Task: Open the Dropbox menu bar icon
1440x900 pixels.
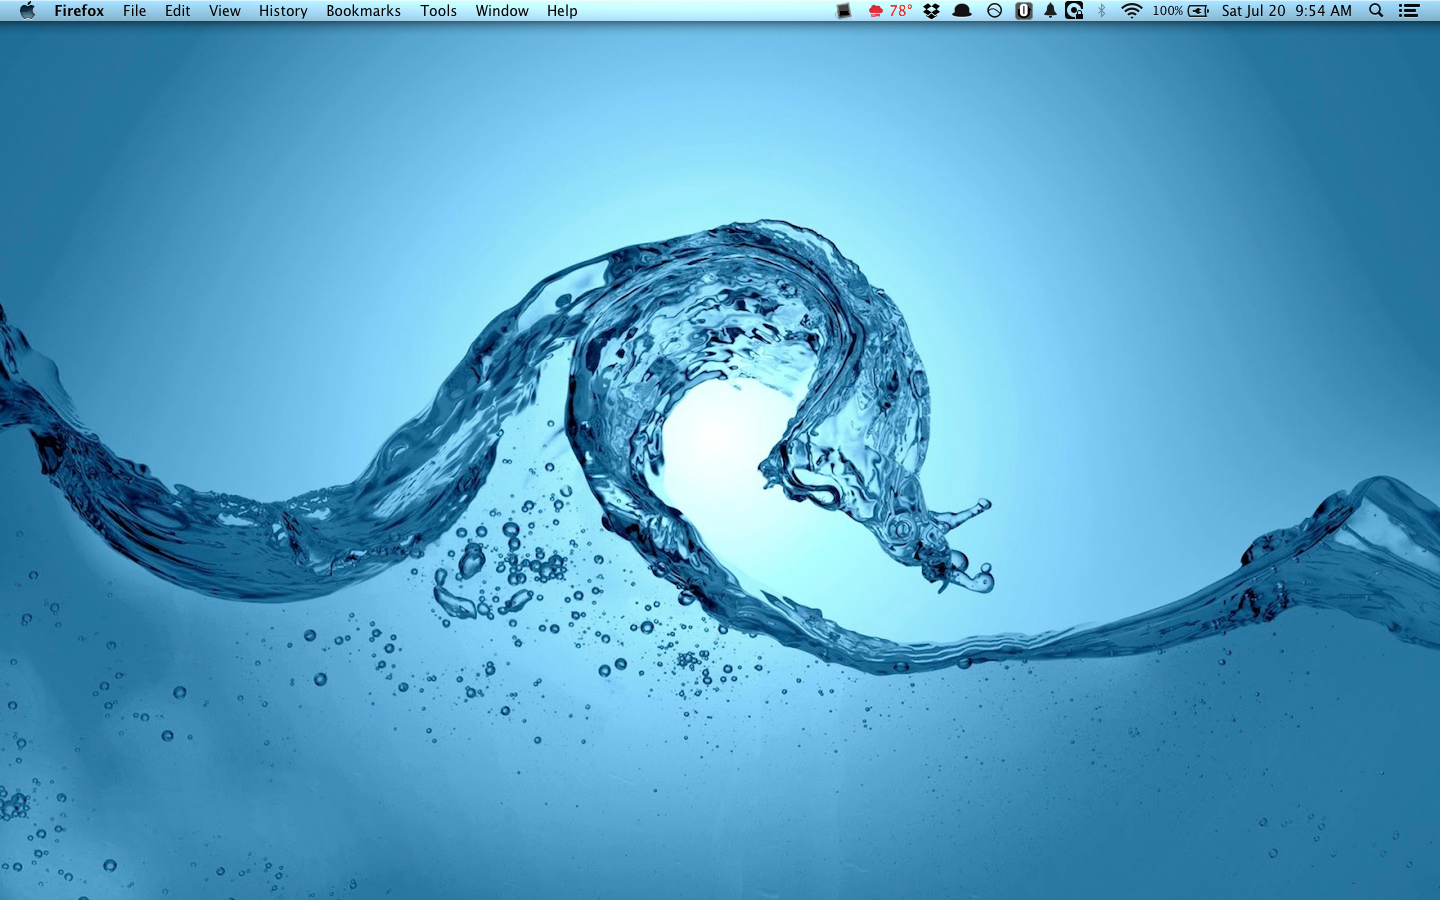Action: click(931, 11)
